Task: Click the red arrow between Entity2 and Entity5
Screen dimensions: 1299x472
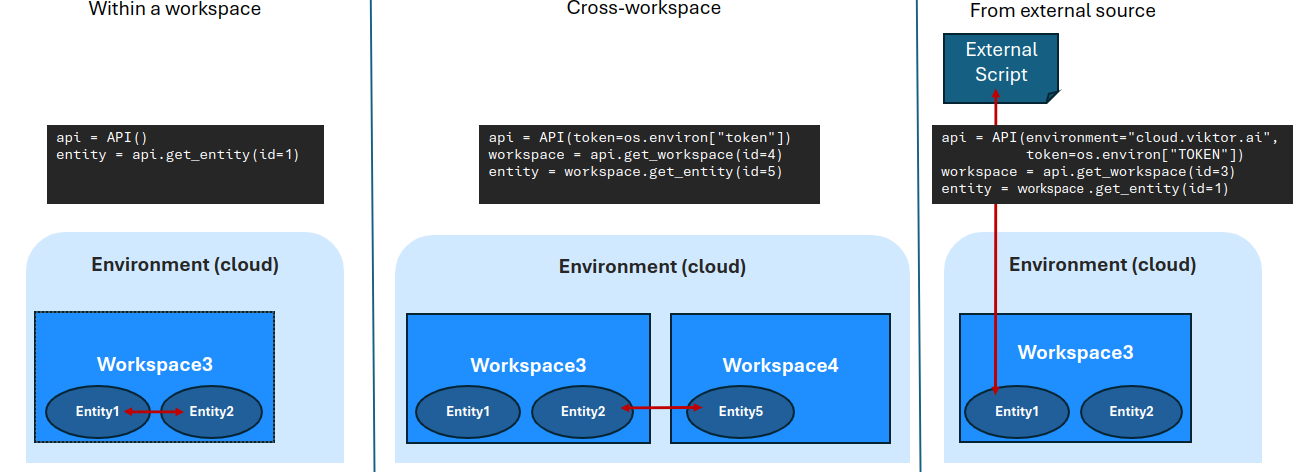Action: point(660,407)
